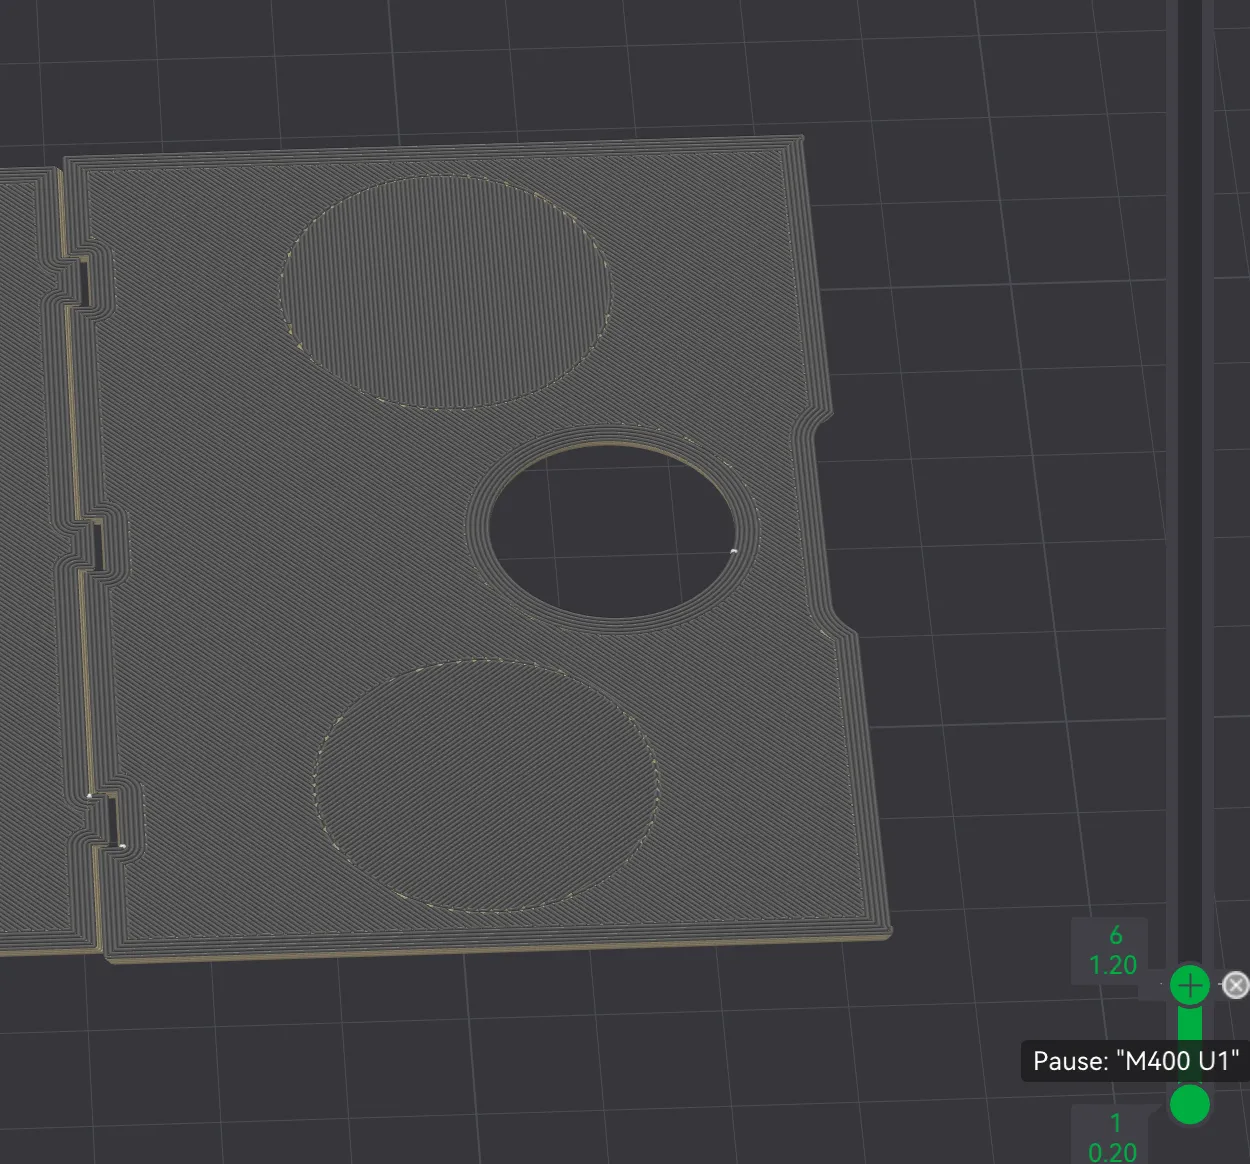Click the green plus handle at layer 6
The height and width of the screenshot is (1164, 1250).
click(1190, 986)
